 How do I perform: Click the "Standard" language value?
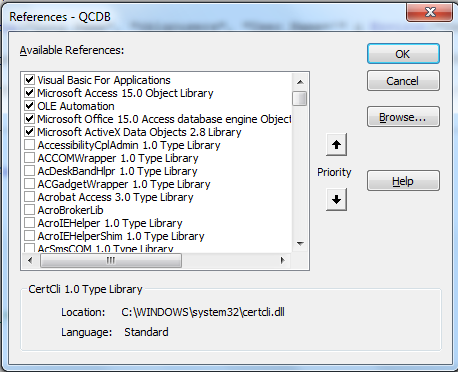[146, 332]
